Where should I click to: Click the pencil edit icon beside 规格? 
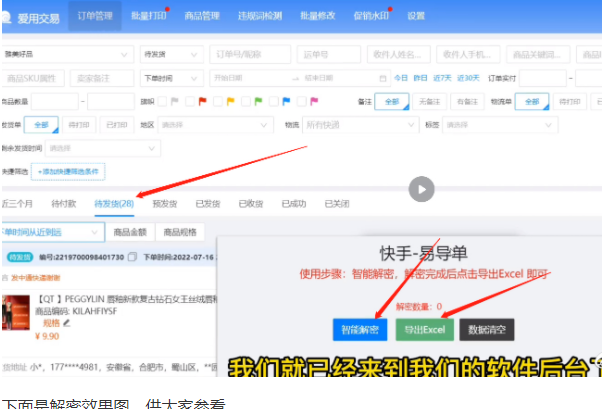[x=67, y=323]
